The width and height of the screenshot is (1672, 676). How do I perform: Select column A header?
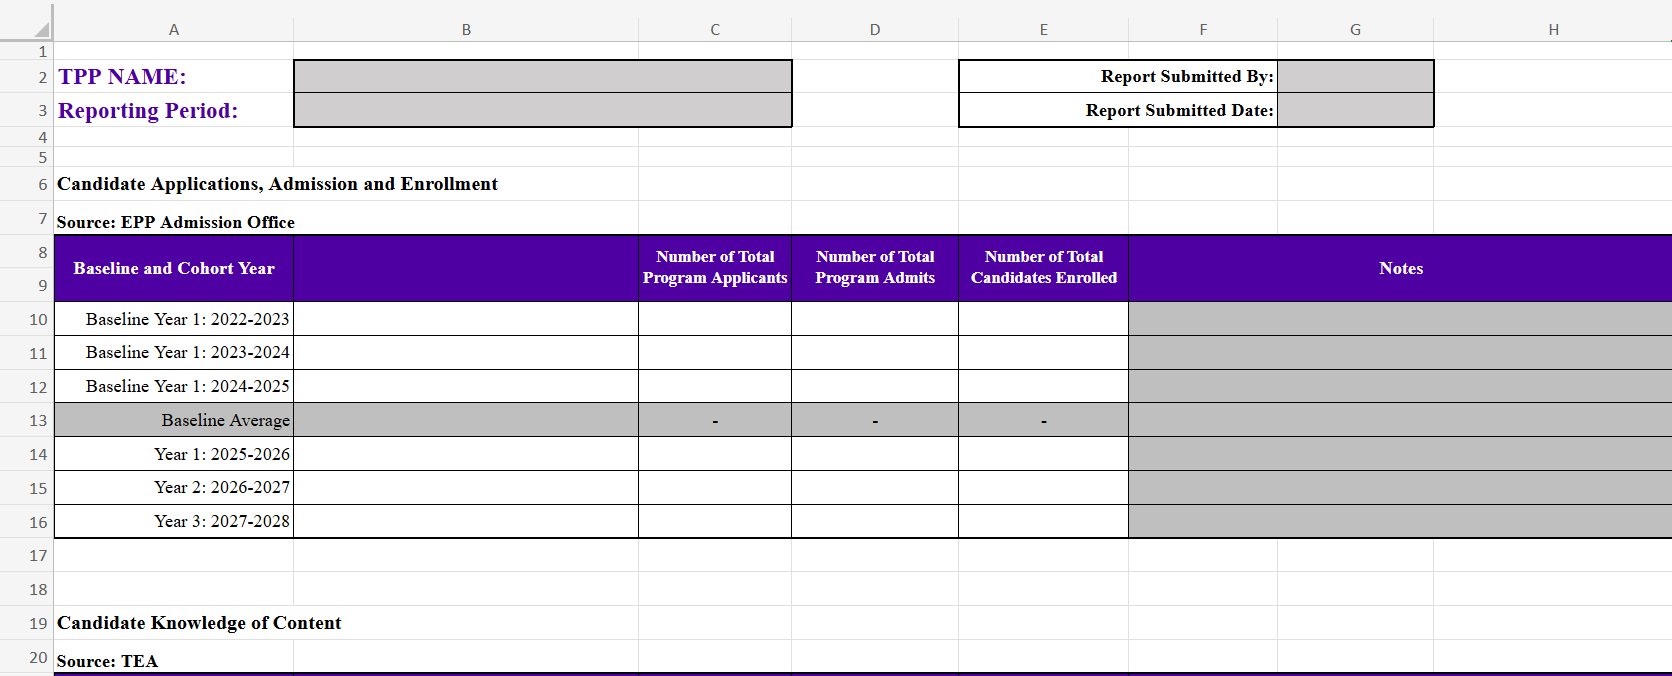point(173,30)
